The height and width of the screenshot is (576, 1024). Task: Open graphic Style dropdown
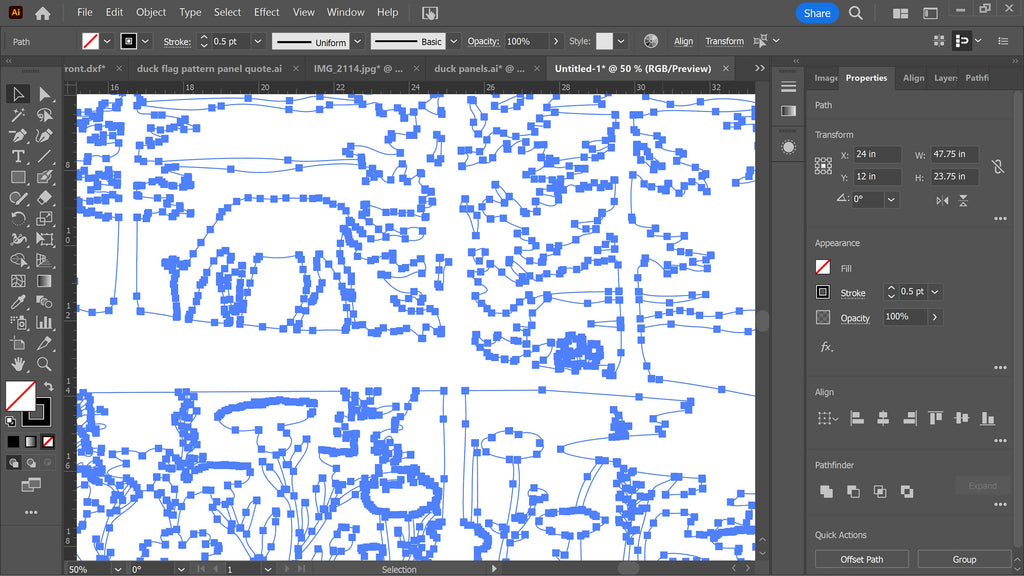621,41
